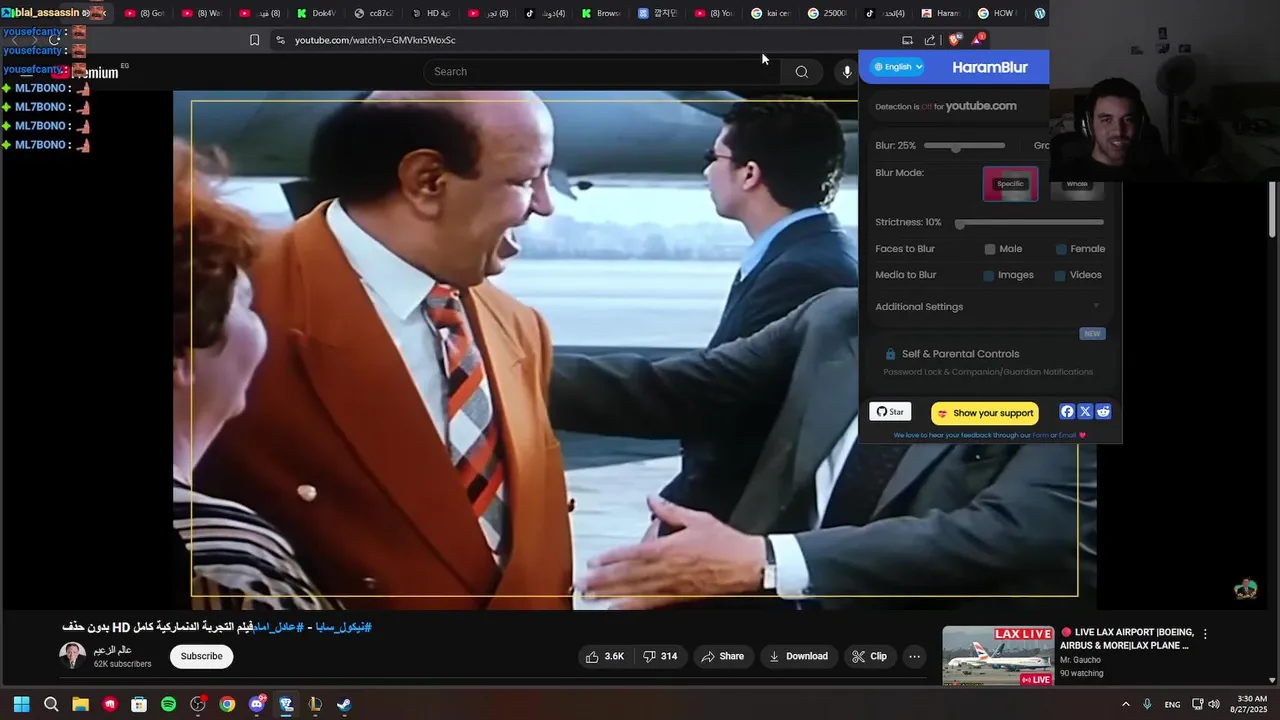
Task: Subscribe to the channel
Action: [201, 656]
